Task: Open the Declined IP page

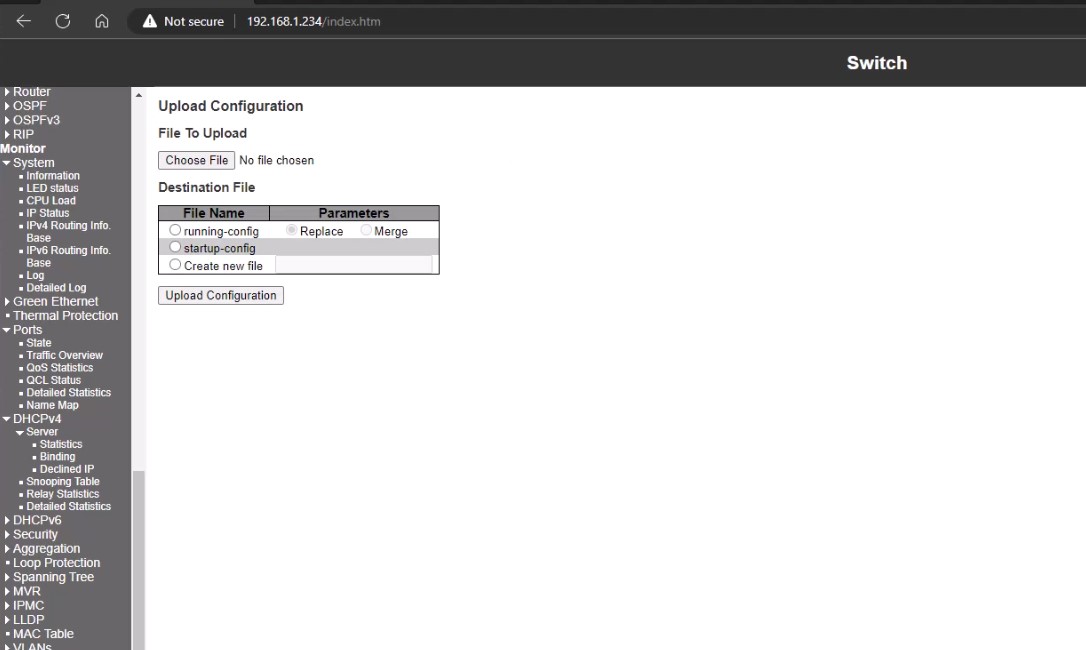Action: pyautogui.click(x=66, y=469)
